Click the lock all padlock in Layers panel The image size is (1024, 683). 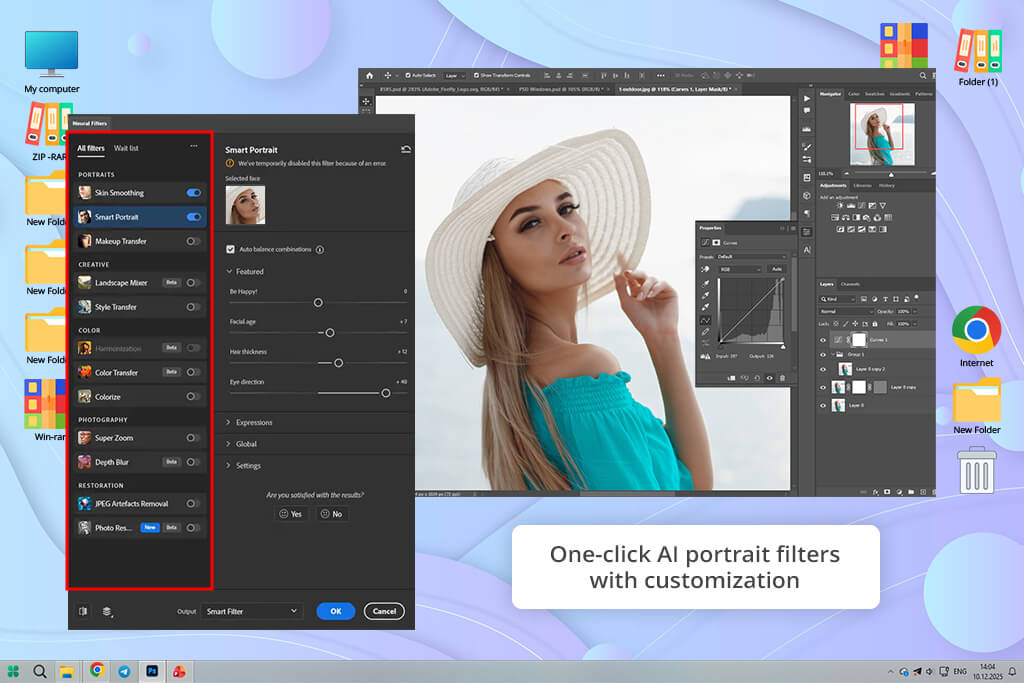(x=874, y=324)
